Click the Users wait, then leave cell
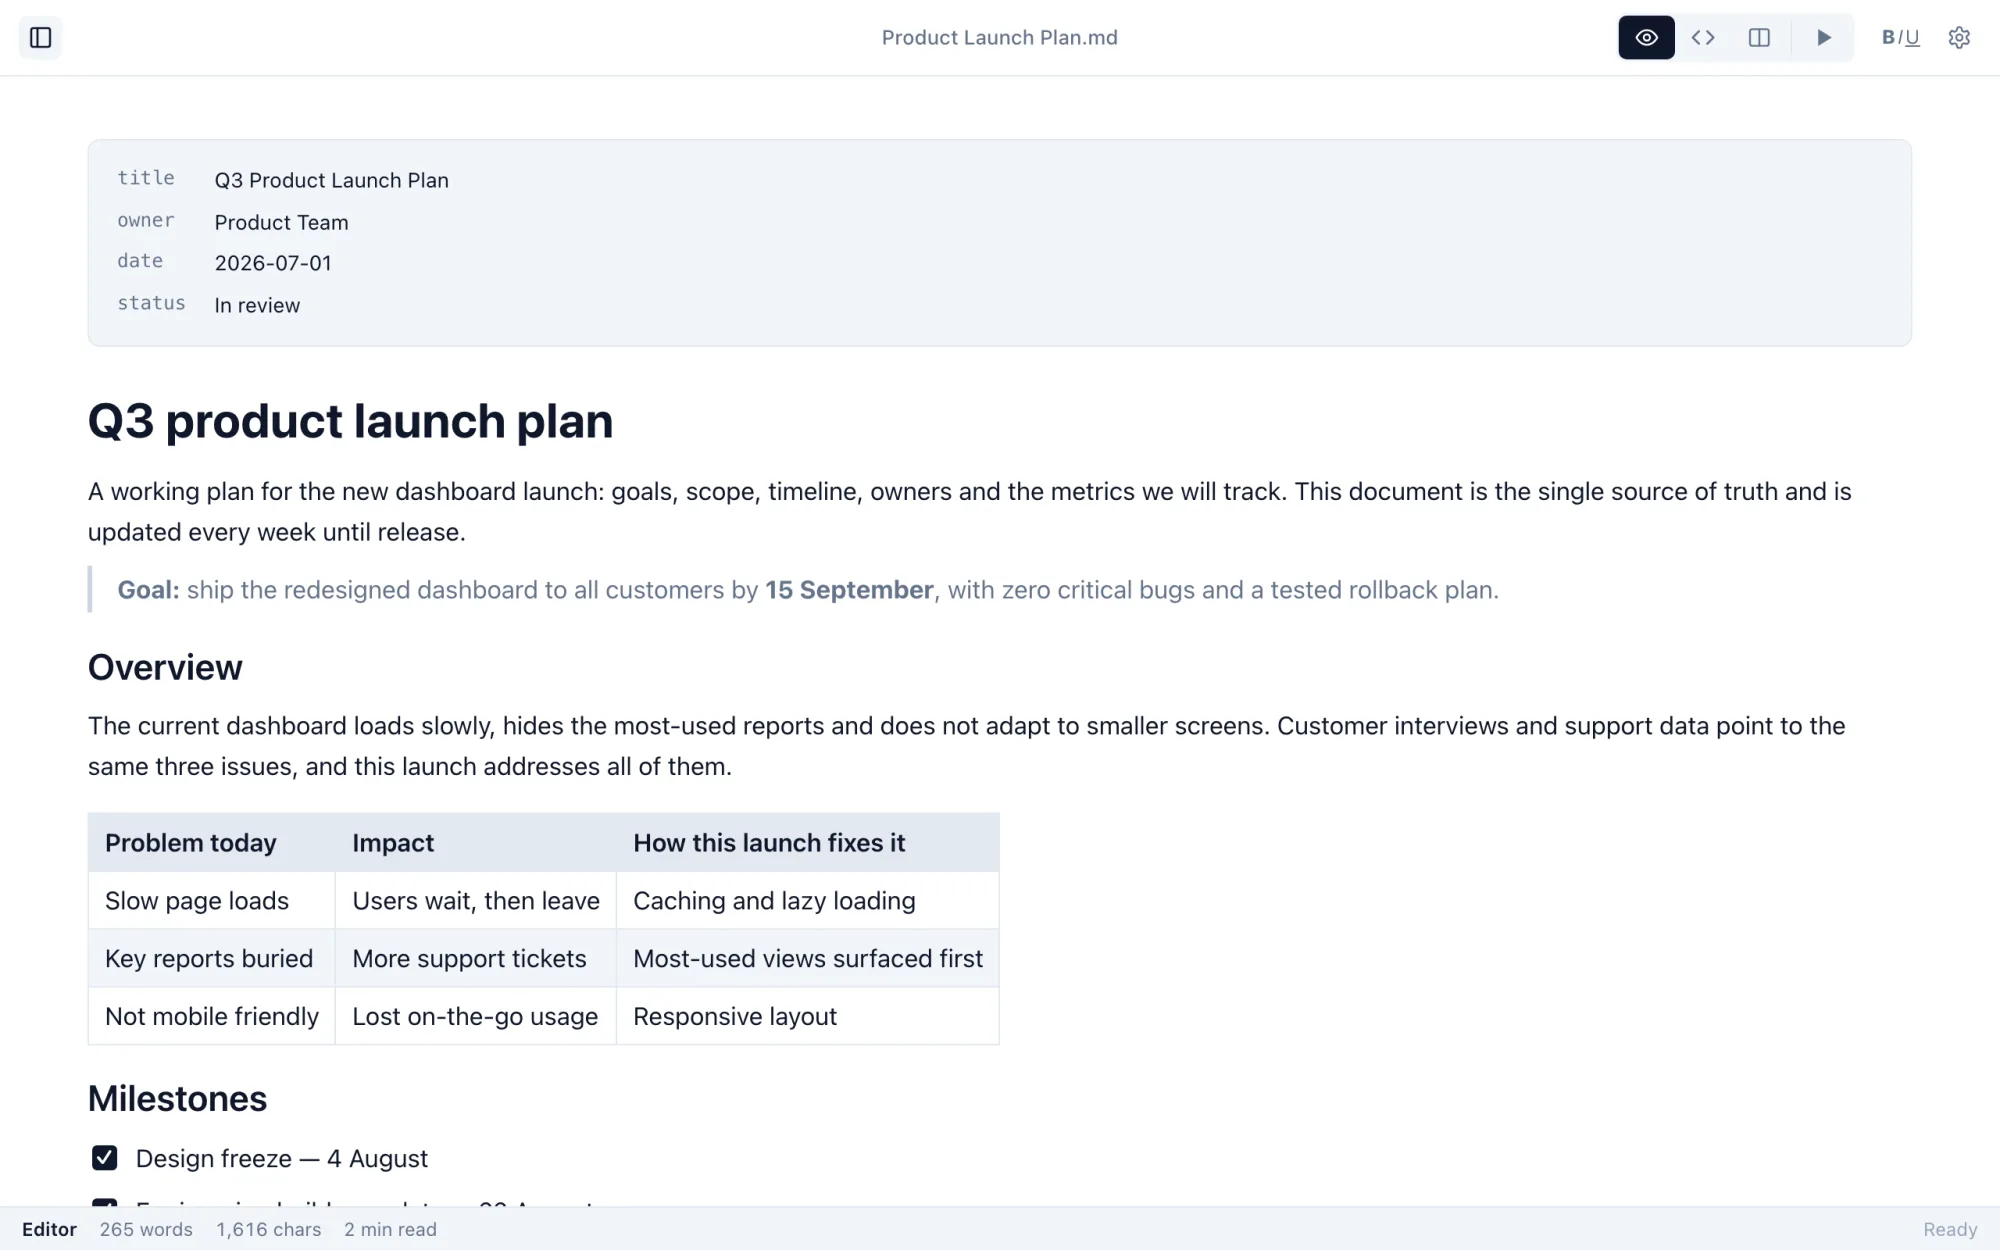The image size is (2000, 1250). (x=475, y=901)
